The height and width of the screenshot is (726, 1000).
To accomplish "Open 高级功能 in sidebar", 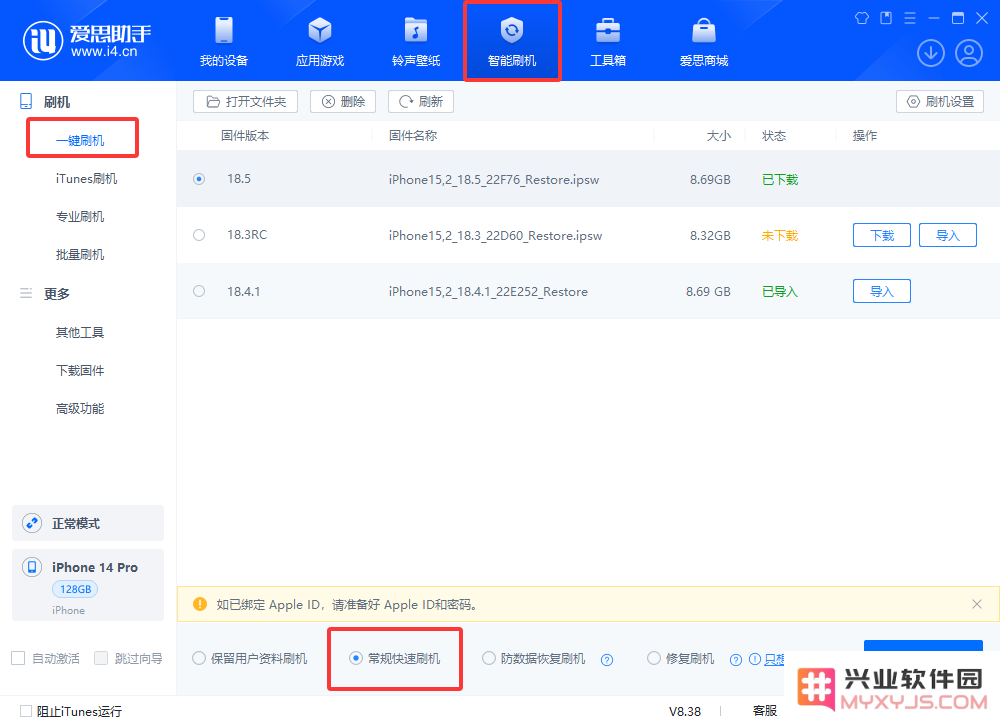I will coord(80,408).
